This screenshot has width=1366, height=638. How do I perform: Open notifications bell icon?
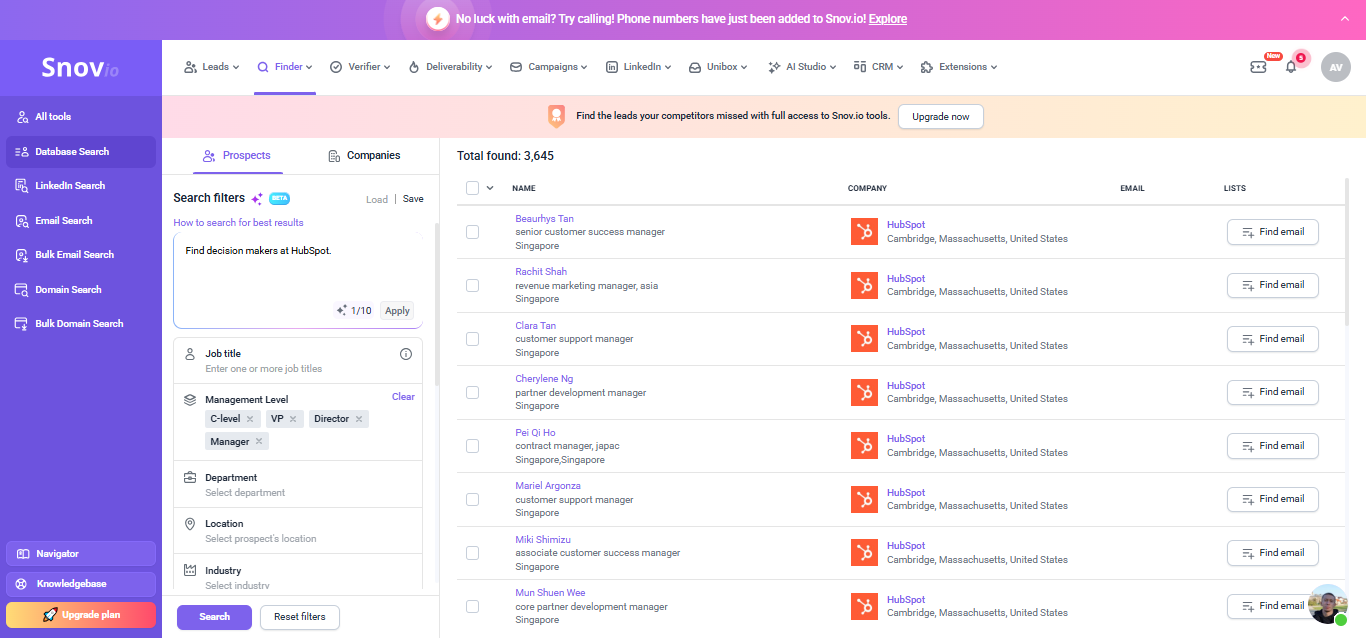coord(1291,67)
